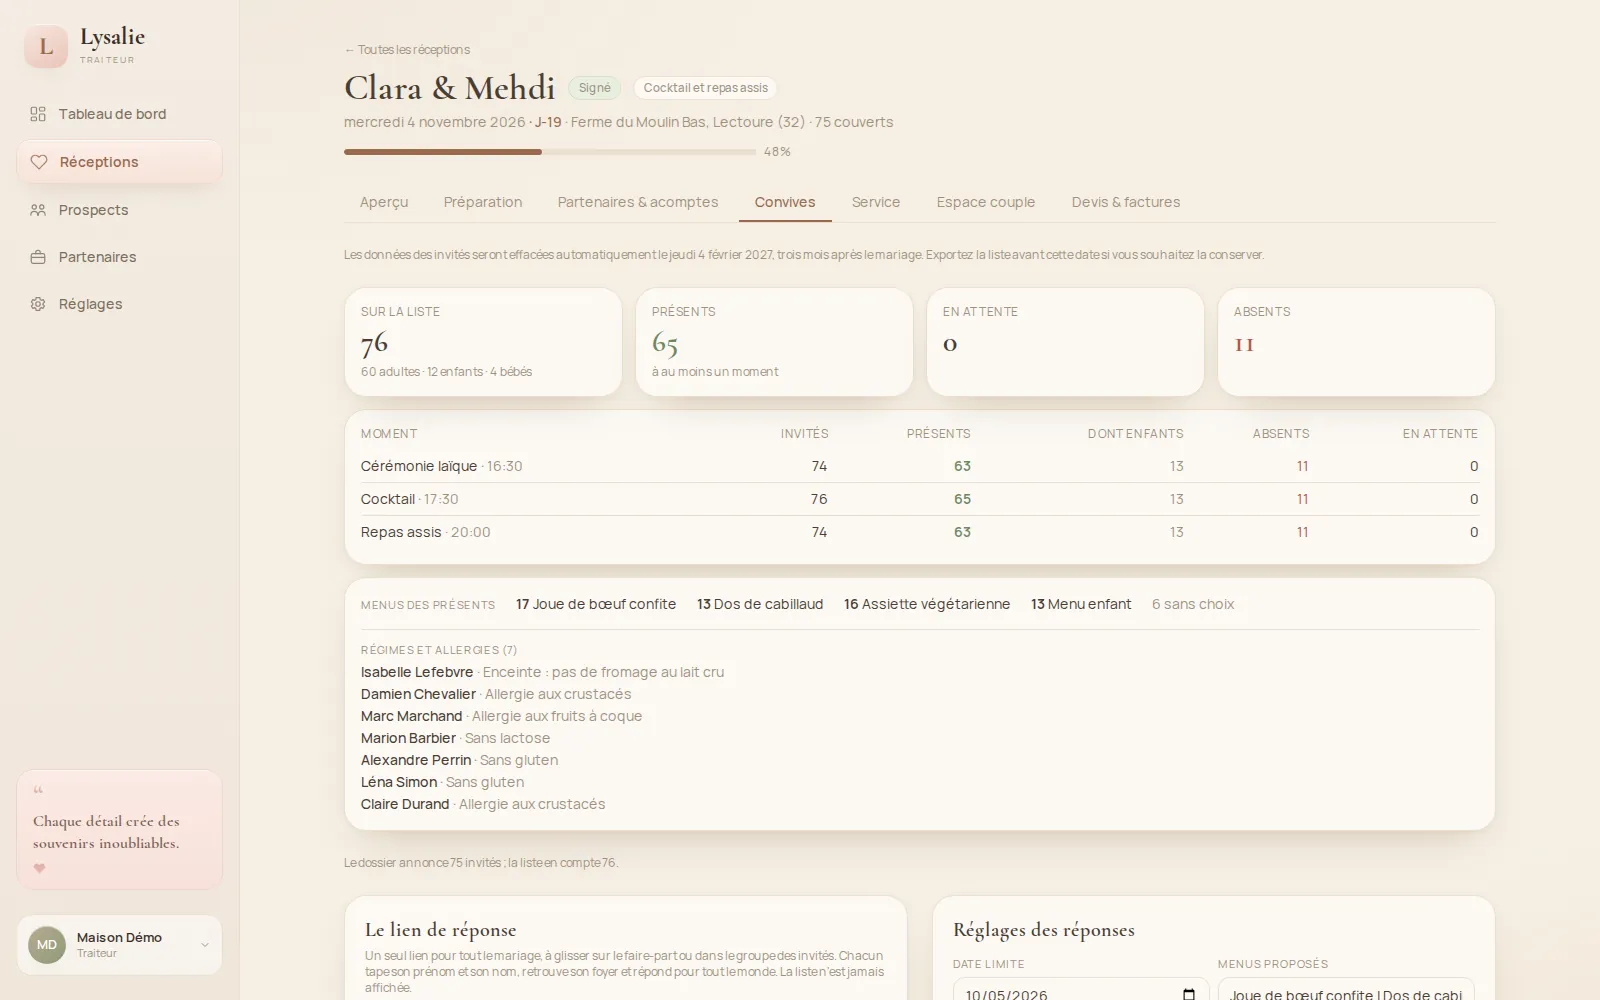Screen dimensions: 1600x1000
Task: Click the Tableau de bord grid icon
Action: pos(38,114)
